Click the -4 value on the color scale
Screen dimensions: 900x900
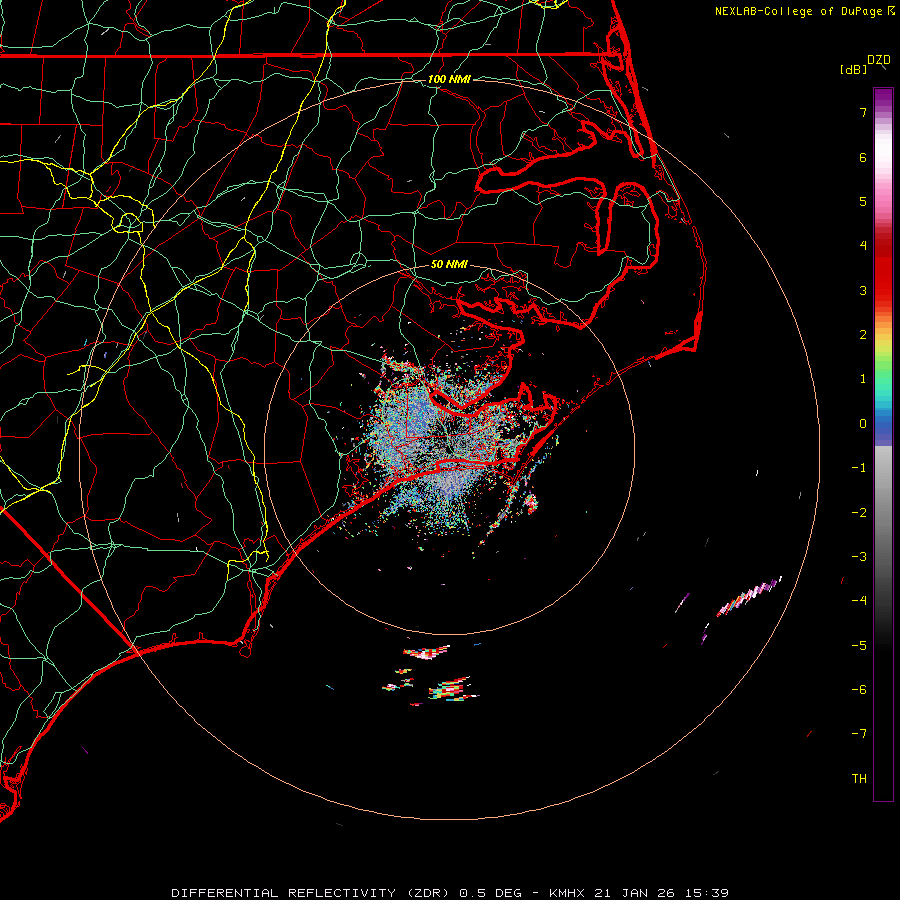pyautogui.click(x=859, y=601)
